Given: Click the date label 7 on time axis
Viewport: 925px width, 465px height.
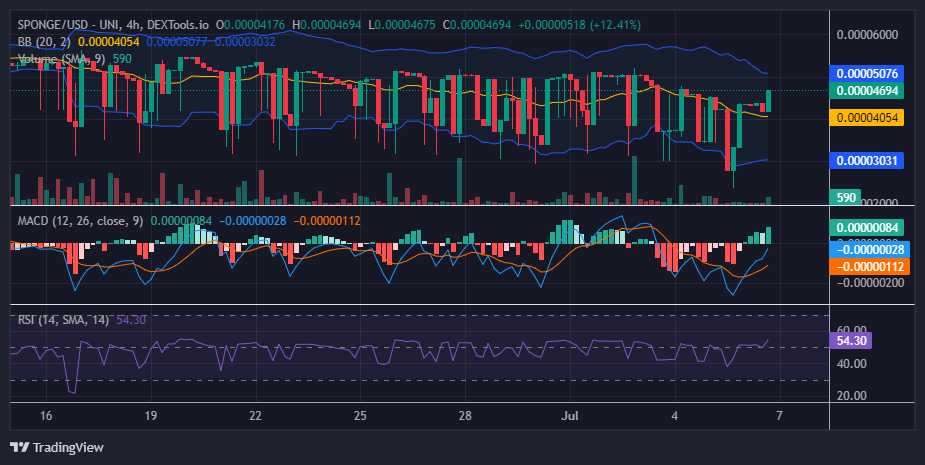Looking at the screenshot, I should click(779, 416).
